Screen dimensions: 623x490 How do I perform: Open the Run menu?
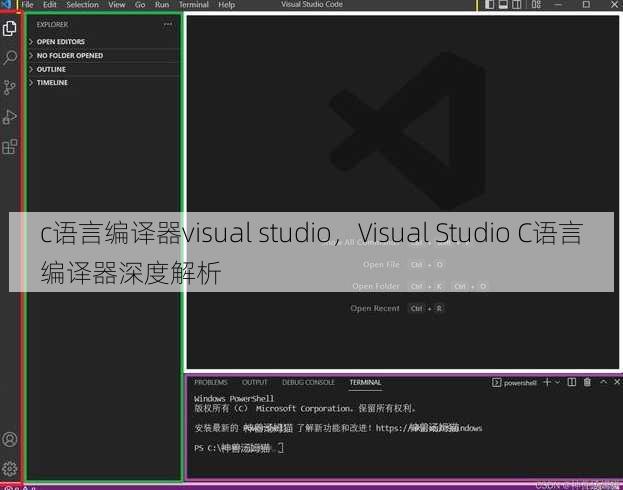pyautogui.click(x=162, y=5)
